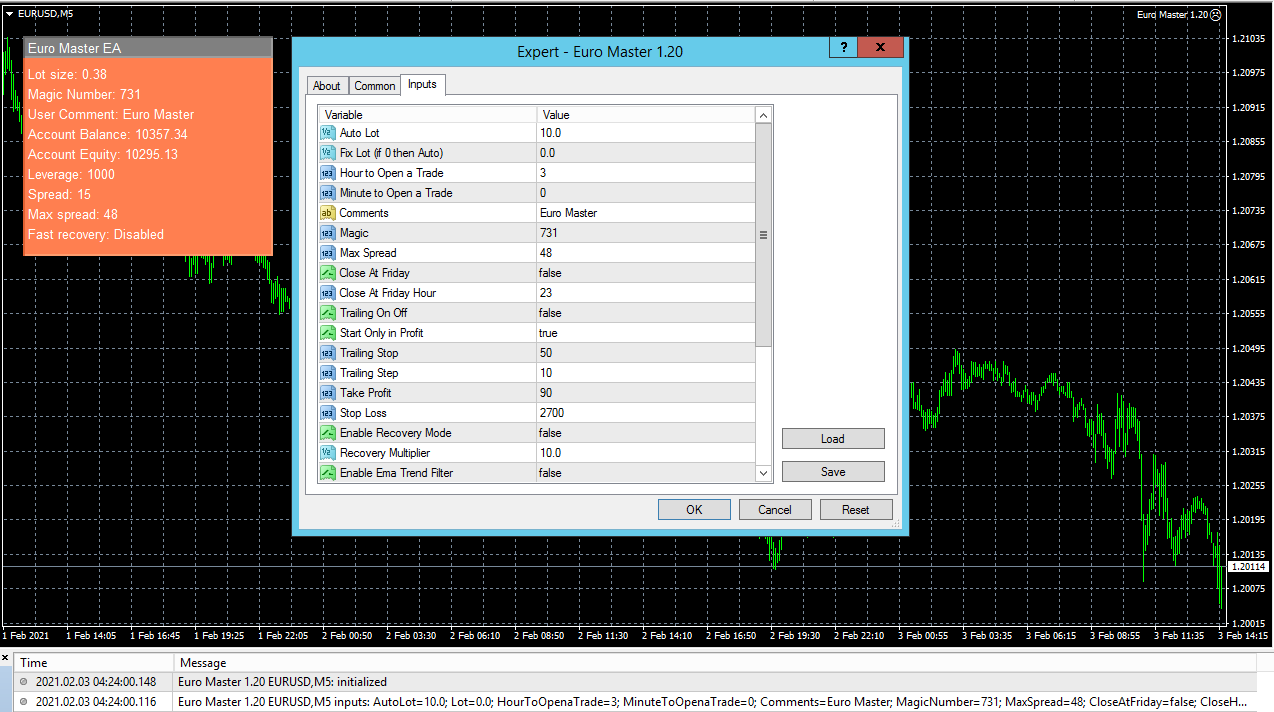Click the Max Spread integer icon
This screenshot has height=712, width=1274.
(x=327, y=253)
